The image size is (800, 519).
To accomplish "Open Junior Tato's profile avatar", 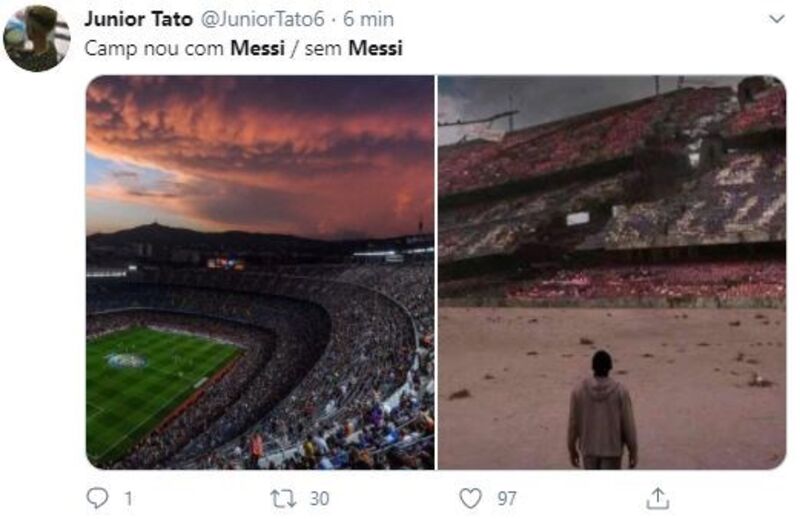I will [x=36, y=38].
